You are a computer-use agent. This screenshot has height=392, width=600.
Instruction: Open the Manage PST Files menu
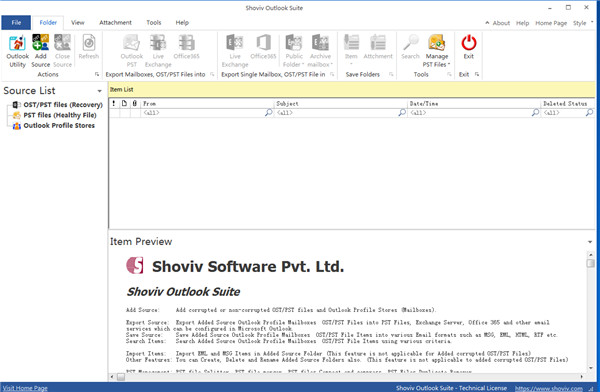pyautogui.click(x=437, y=50)
